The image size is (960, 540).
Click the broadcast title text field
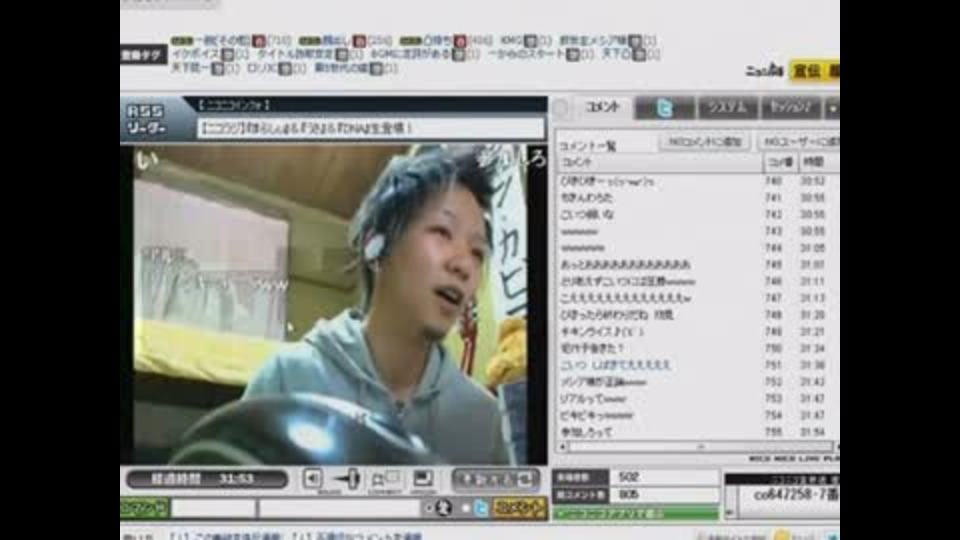[370, 128]
